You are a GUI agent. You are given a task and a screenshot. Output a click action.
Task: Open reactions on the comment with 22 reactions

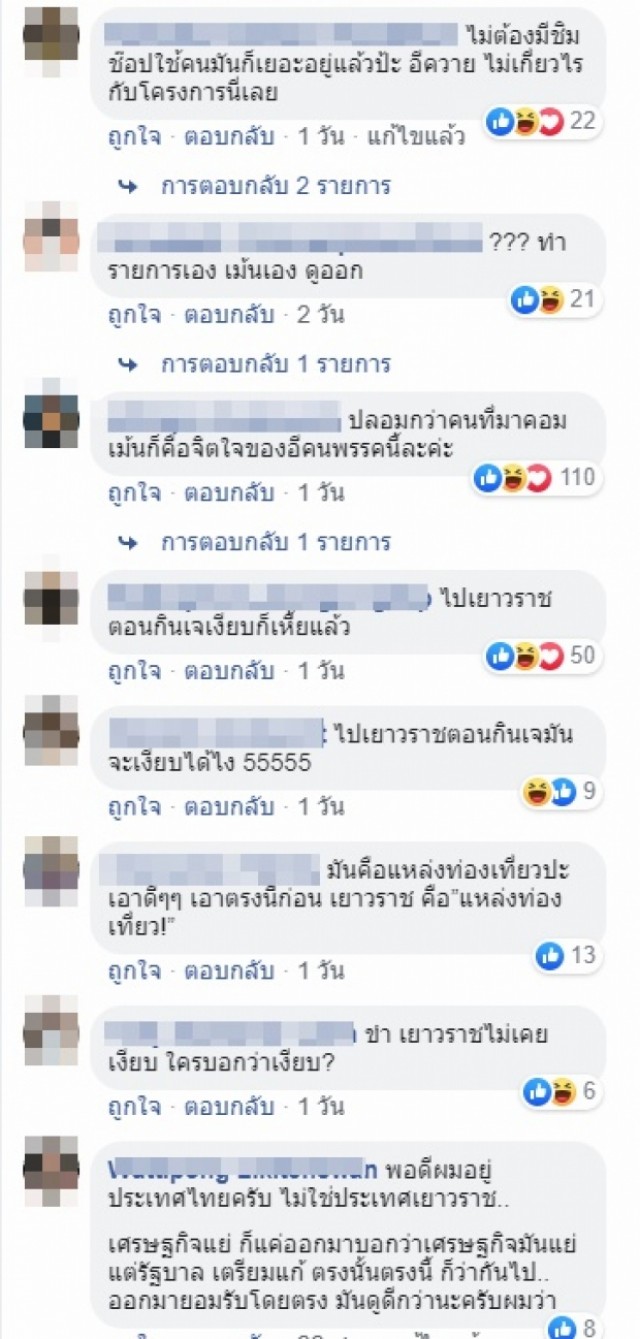540,122
